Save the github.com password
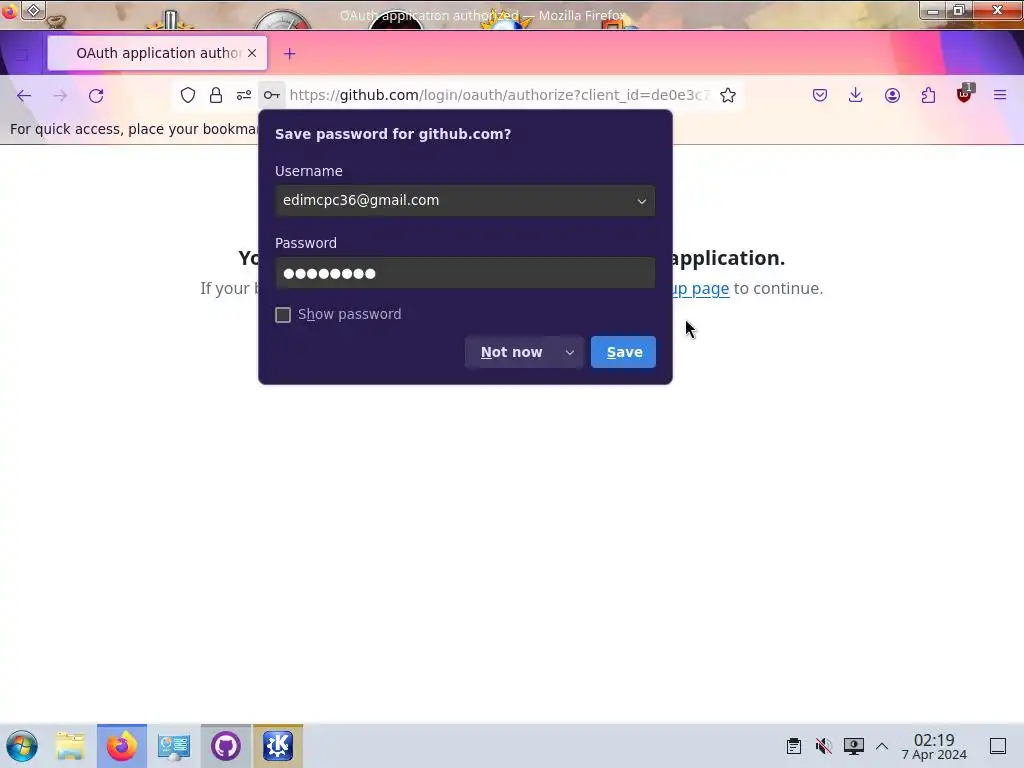1024x768 pixels. (623, 353)
